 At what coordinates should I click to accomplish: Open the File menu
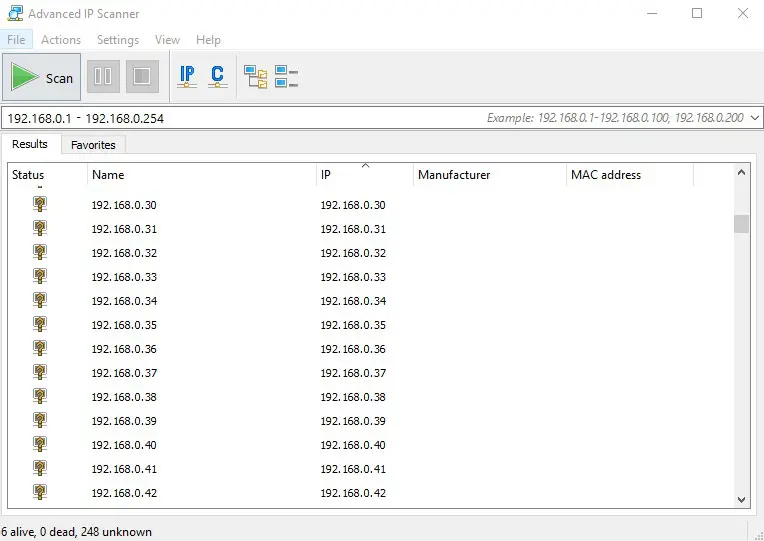coord(16,39)
